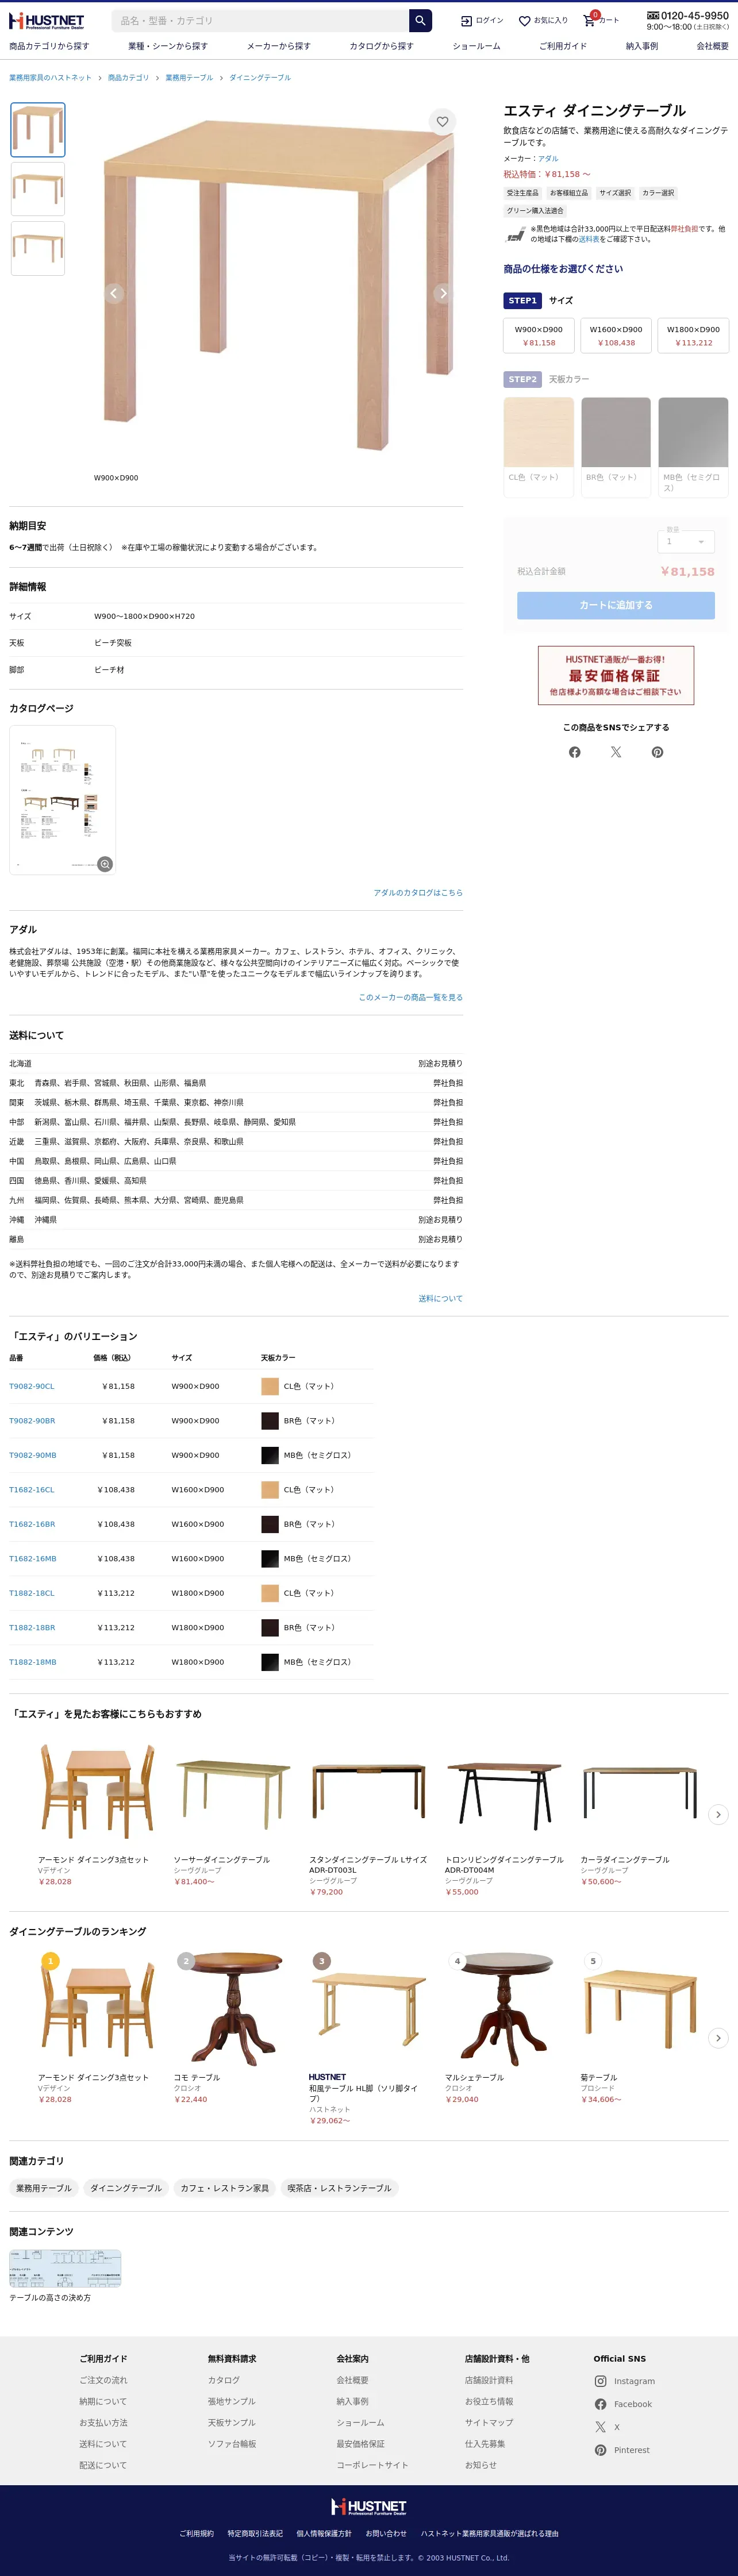Open the login icon link
The height and width of the screenshot is (2576, 738).
point(482,20)
